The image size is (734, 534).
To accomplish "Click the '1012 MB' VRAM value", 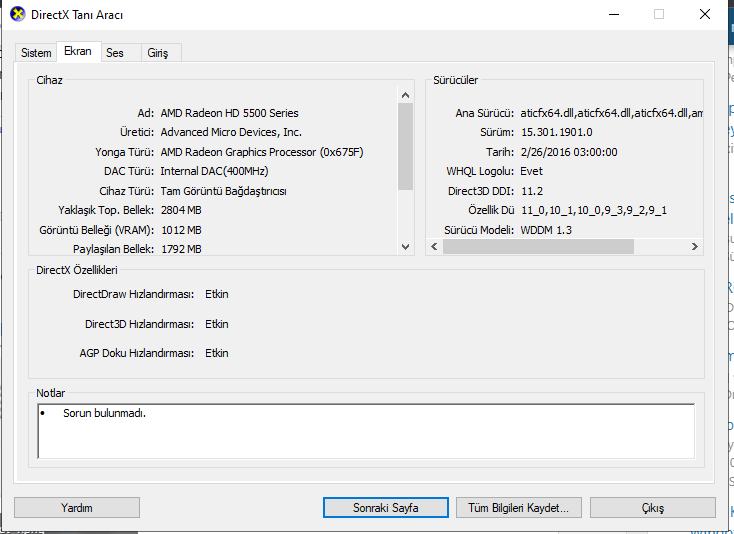I will [181, 230].
